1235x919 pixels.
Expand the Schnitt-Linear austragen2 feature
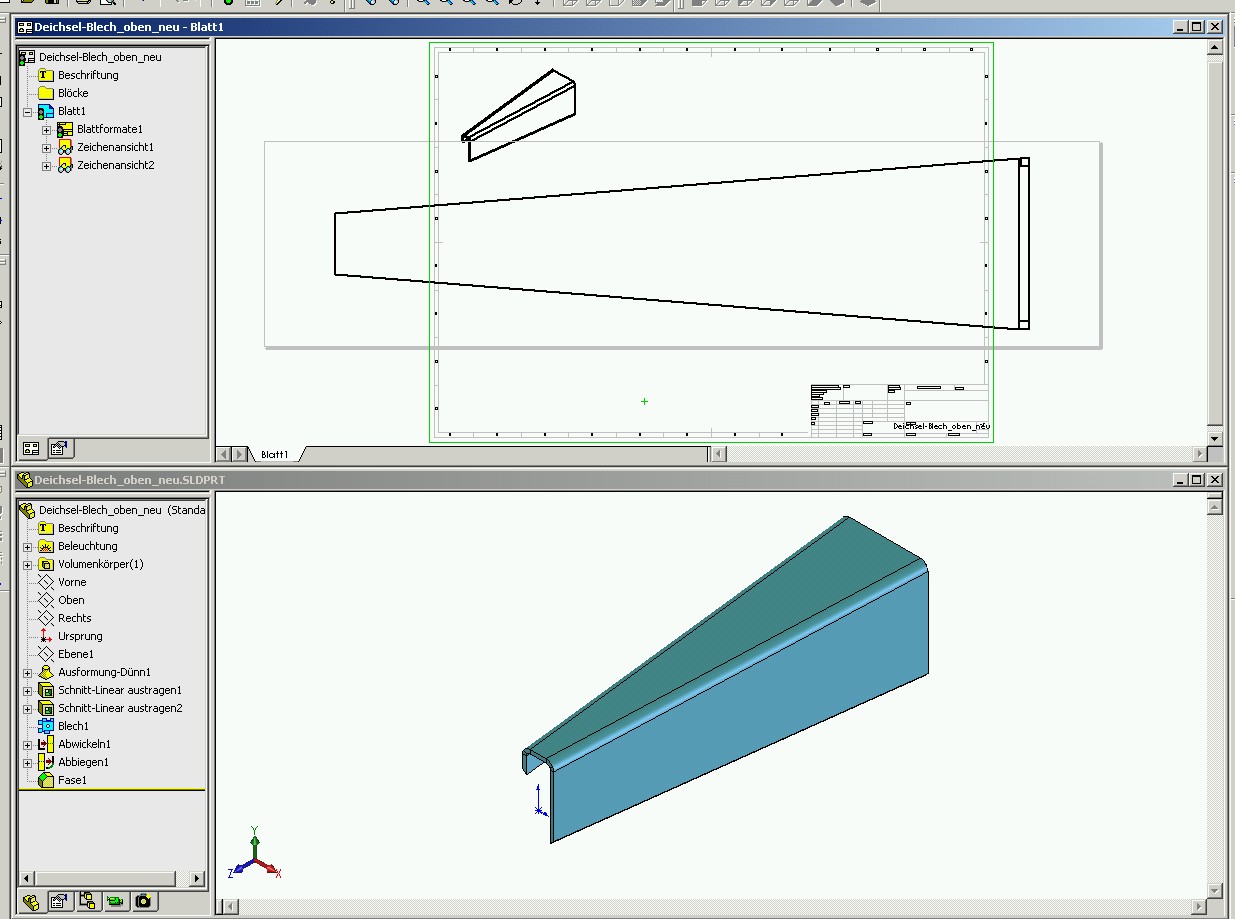point(27,708)
